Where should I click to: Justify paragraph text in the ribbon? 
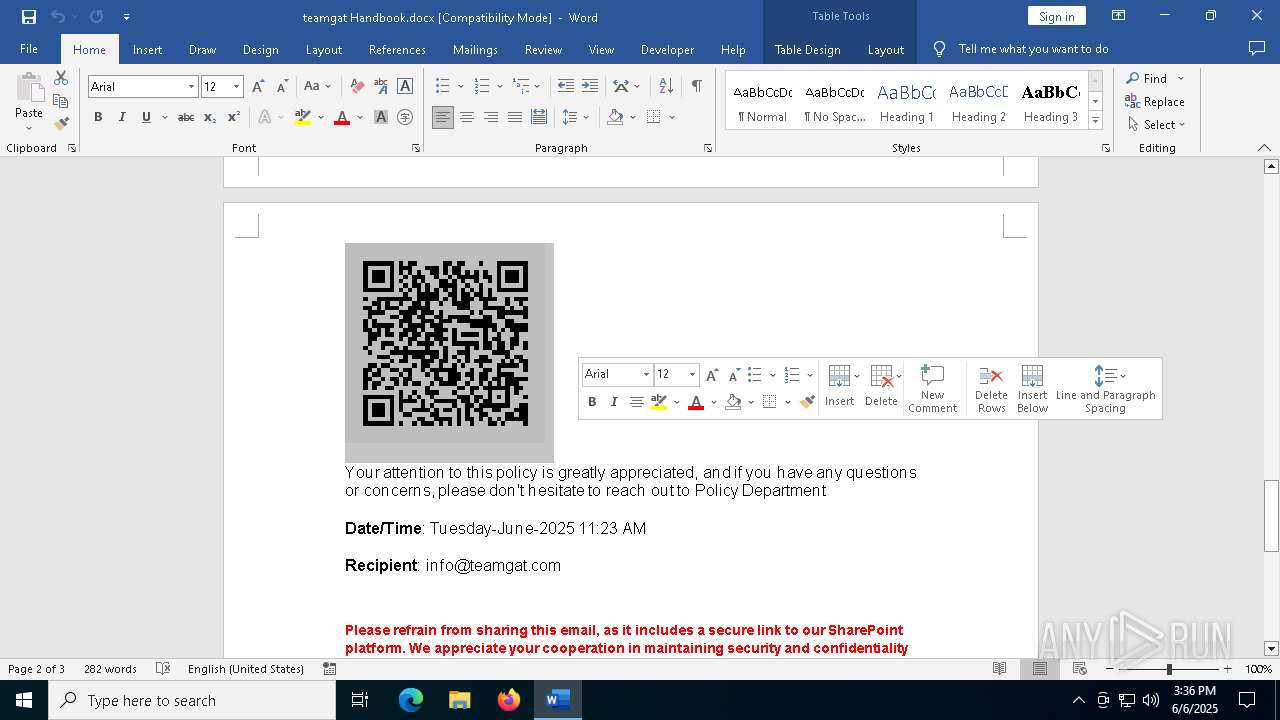(x=515, y=117)
